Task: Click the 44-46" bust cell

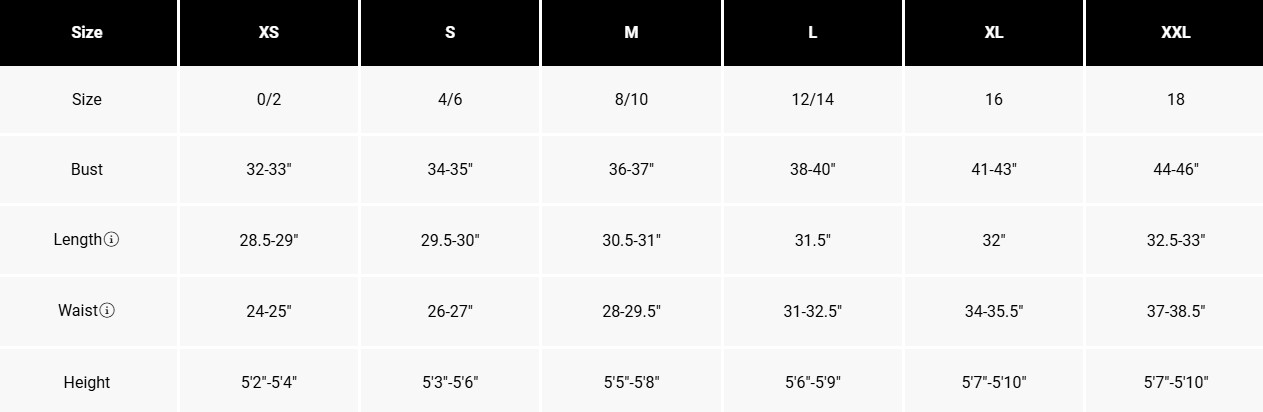Action: pyautogui.click(x=1175, y=169)
